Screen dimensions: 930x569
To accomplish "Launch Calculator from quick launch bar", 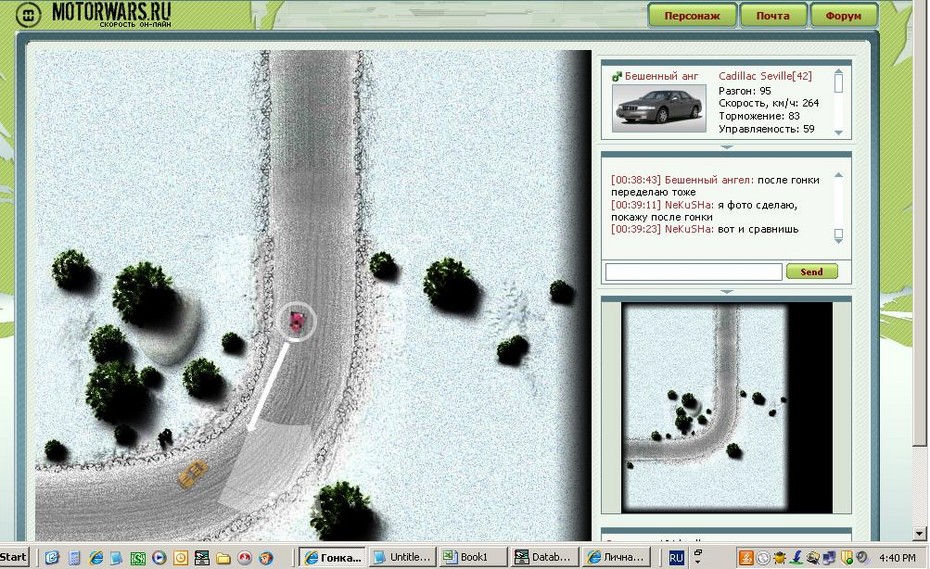I will click(74, 558).
